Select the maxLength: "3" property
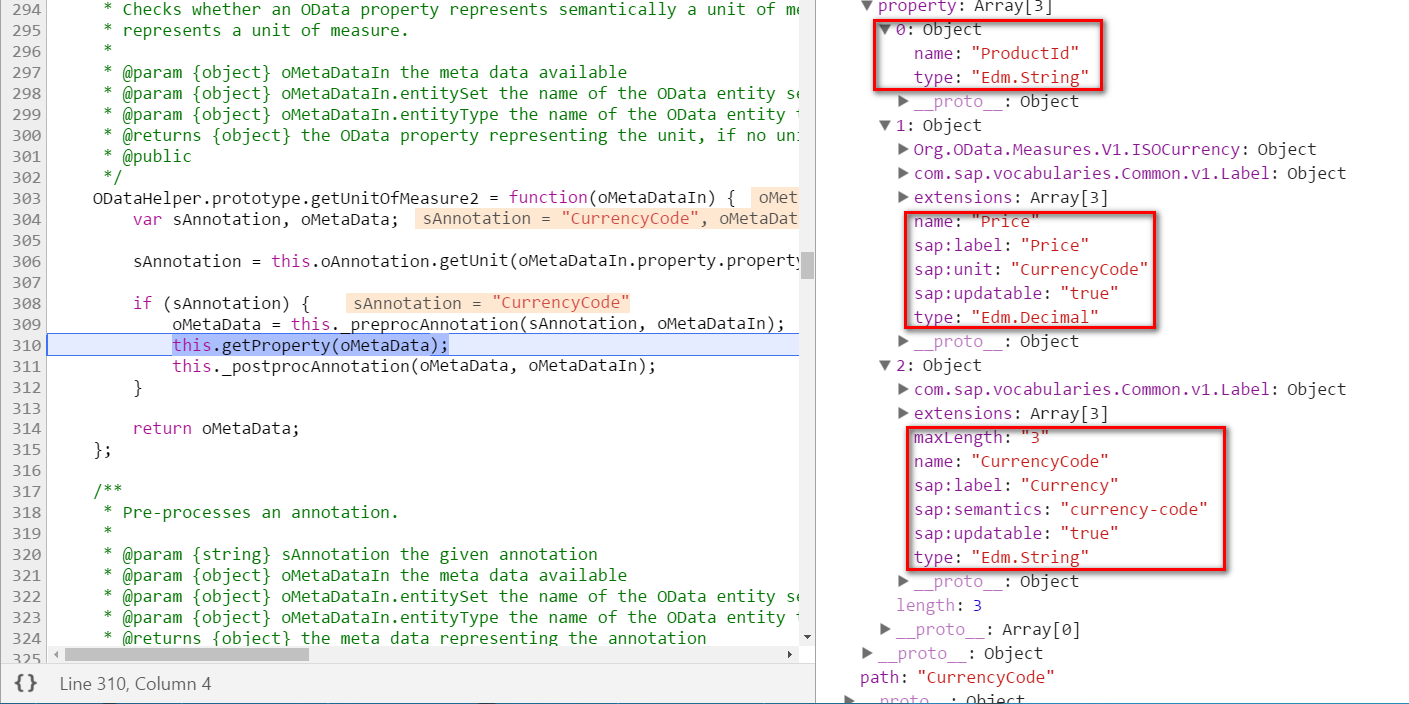Screen dimensions: 1409x704 (982, 437)
